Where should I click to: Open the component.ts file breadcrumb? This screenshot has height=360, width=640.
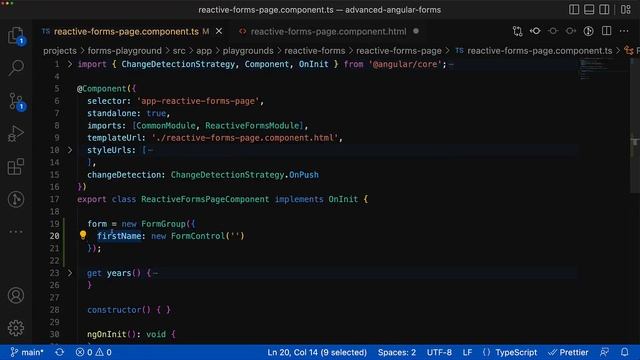click(534, 51)
